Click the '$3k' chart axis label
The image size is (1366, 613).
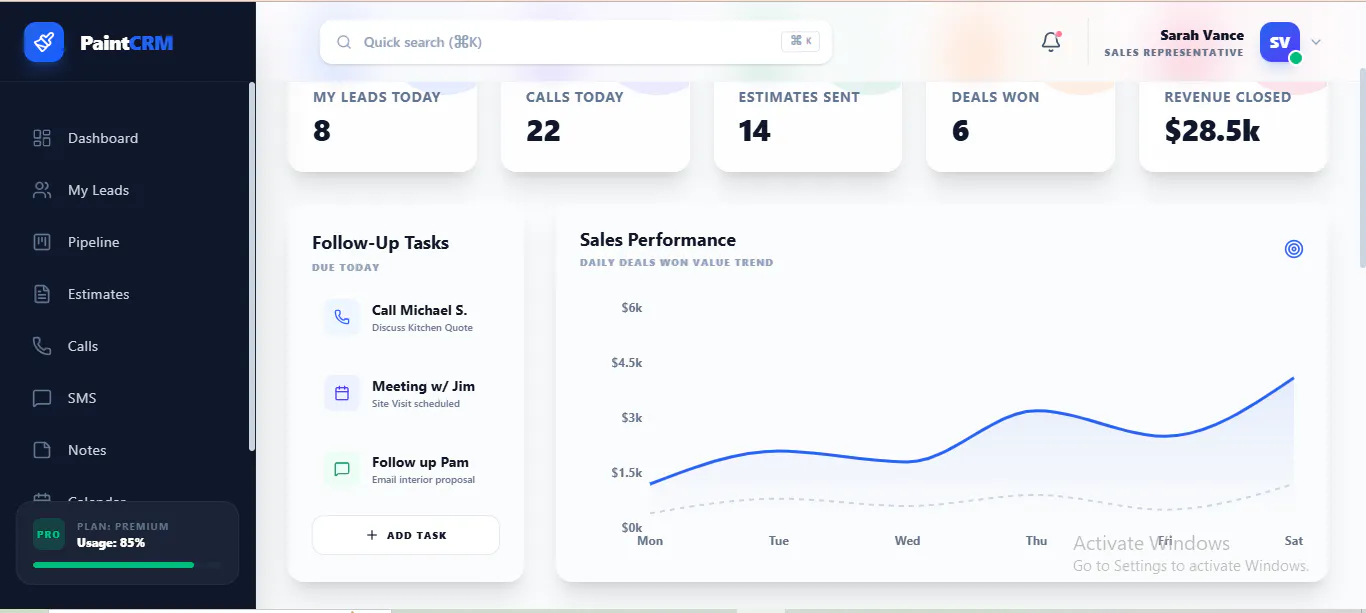click(632, 418)
